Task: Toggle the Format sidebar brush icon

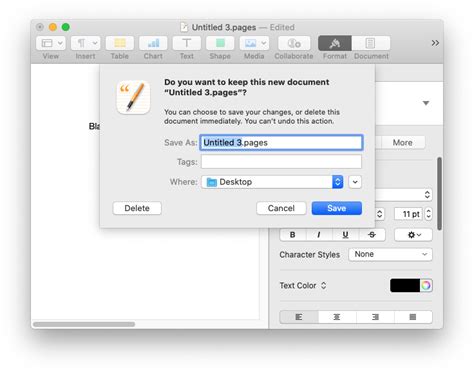Action: point(335,43)
